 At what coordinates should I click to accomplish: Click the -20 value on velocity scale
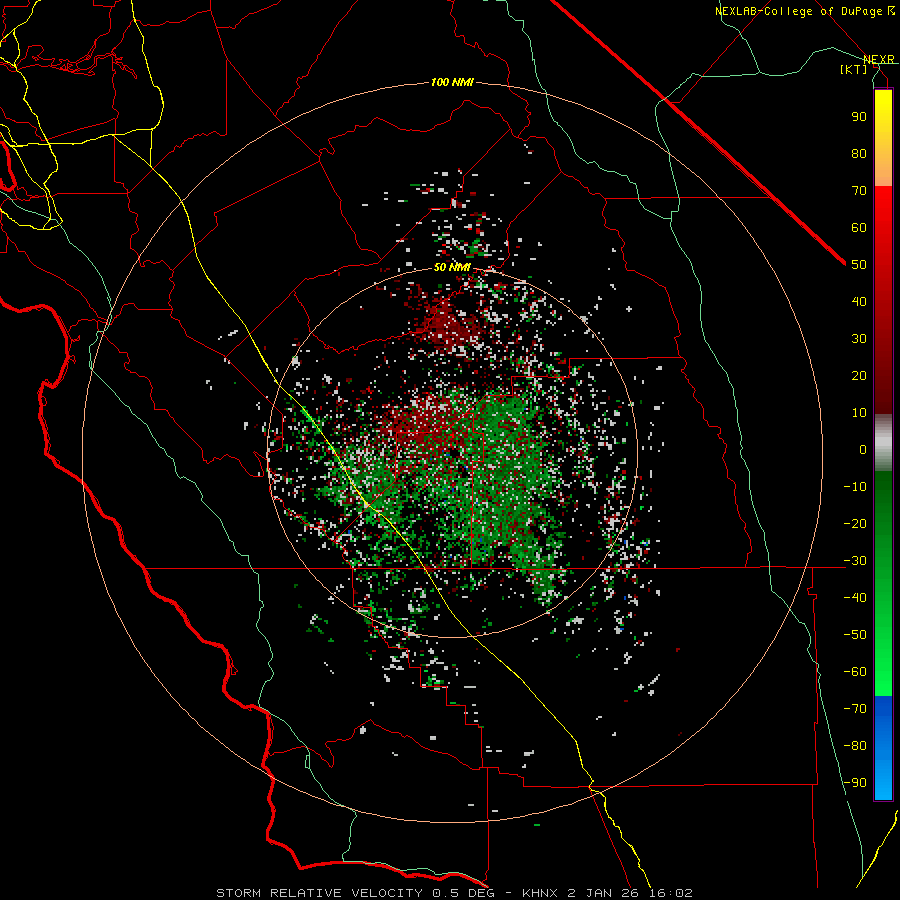click(x=855, y=524)
